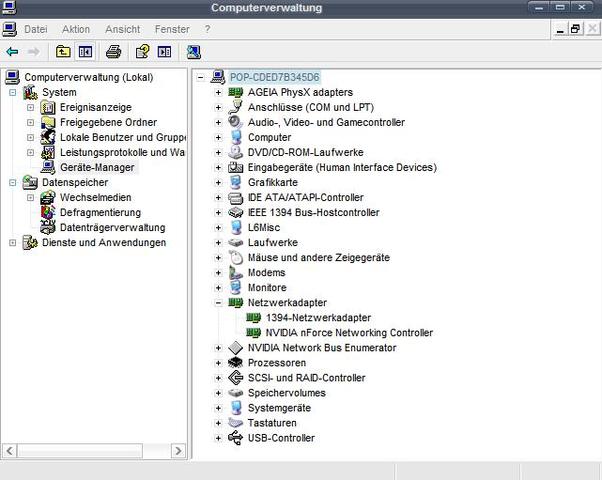The image size is (602, 480).
Task: Open the Properties help toolbar icon
Action: [142, 51]
